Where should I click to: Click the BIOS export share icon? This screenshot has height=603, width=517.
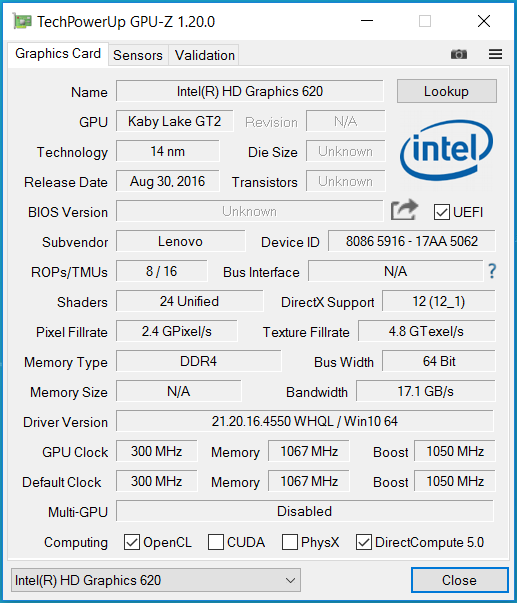[404, 210]
